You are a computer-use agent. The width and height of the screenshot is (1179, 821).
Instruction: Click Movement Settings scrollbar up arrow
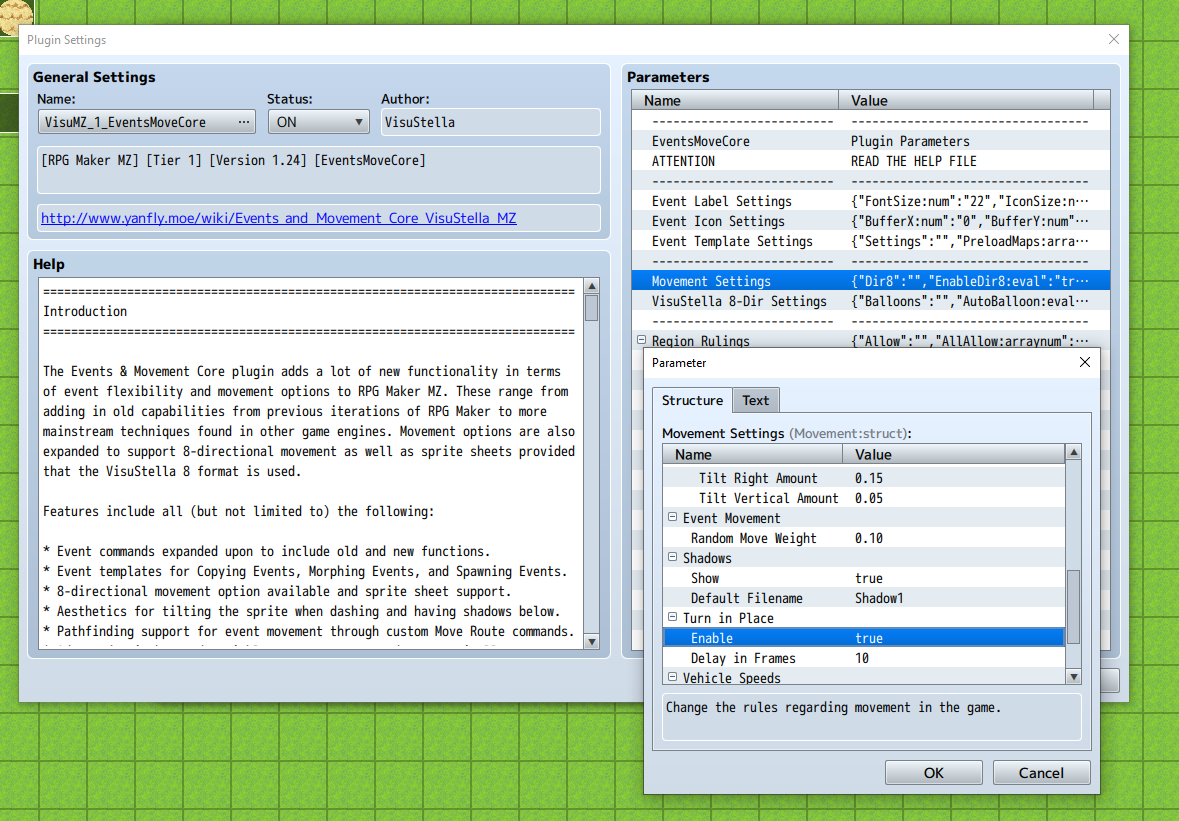(1074, 452)
